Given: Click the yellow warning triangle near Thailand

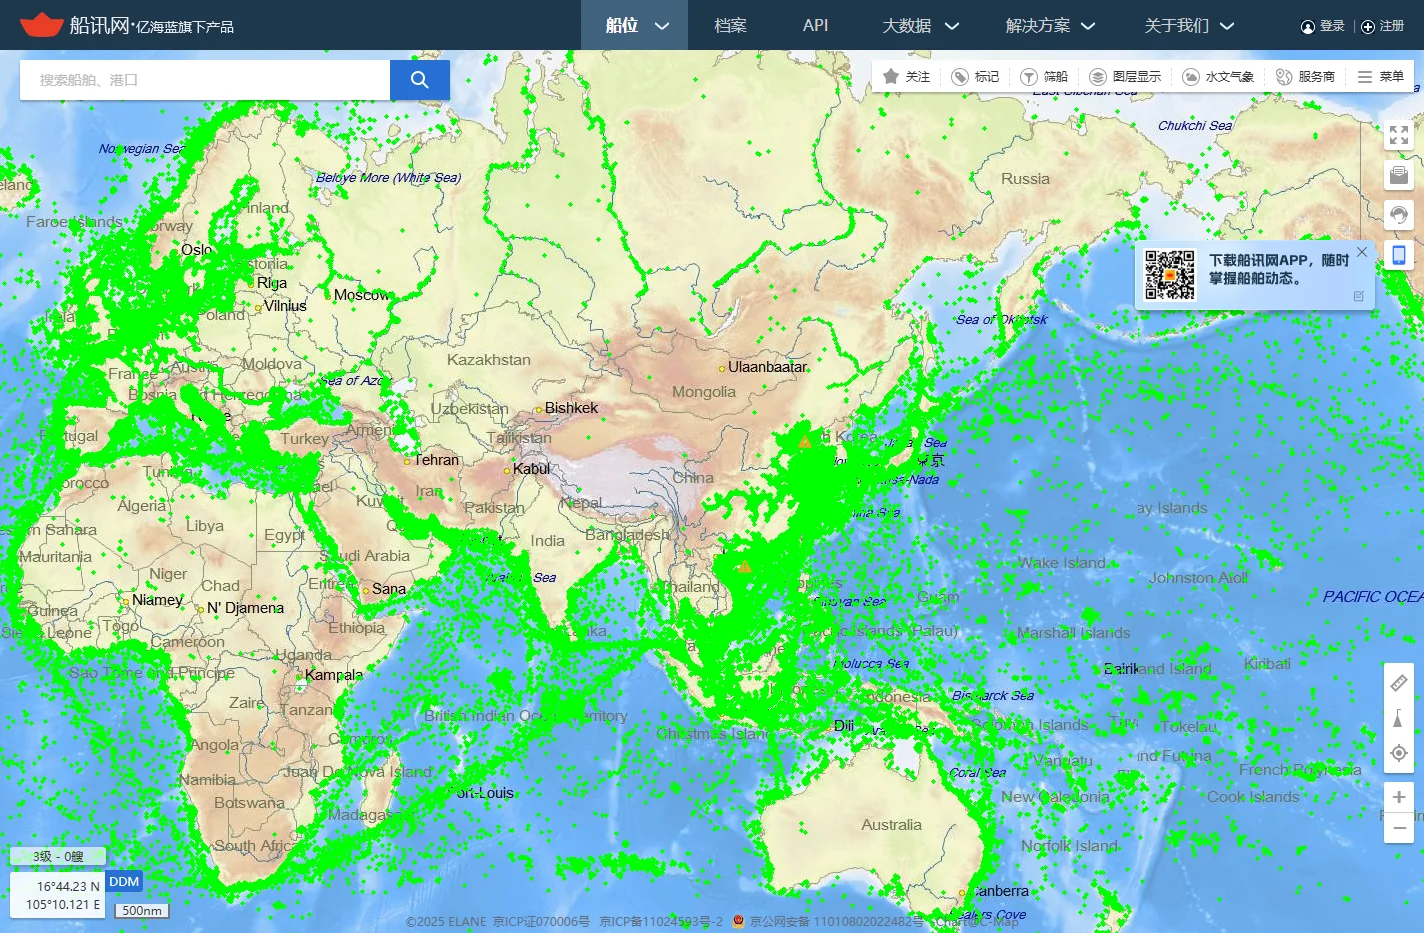Looking at the screenshot, I should click(x=745, y=566).
